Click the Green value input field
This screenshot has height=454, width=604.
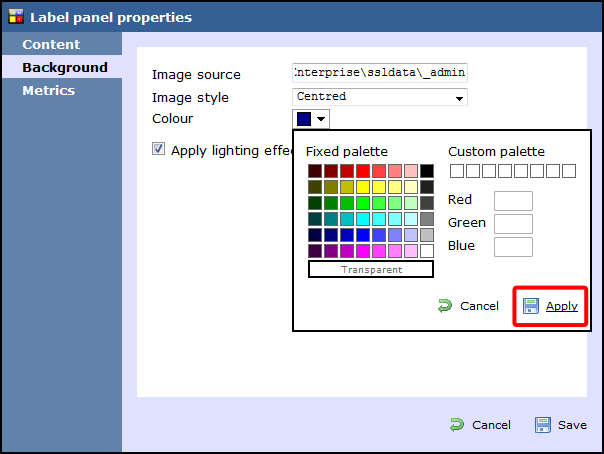tap(513, 224)
